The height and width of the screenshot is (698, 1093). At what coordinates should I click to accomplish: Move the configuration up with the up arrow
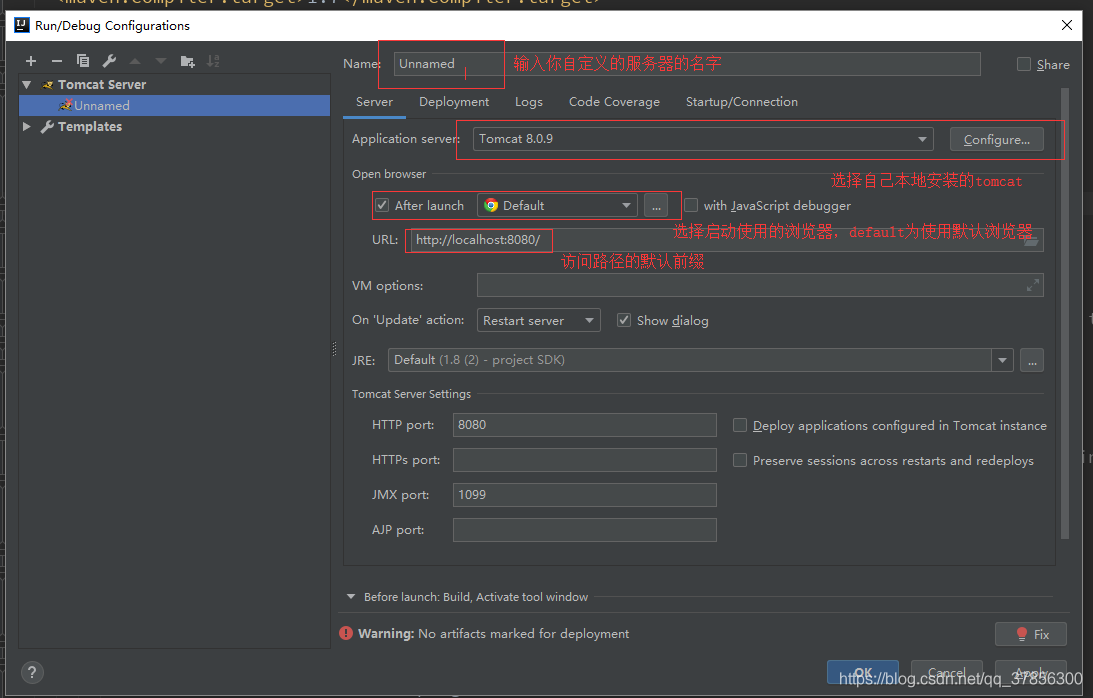pyautogui.click(x=135, y=61)
